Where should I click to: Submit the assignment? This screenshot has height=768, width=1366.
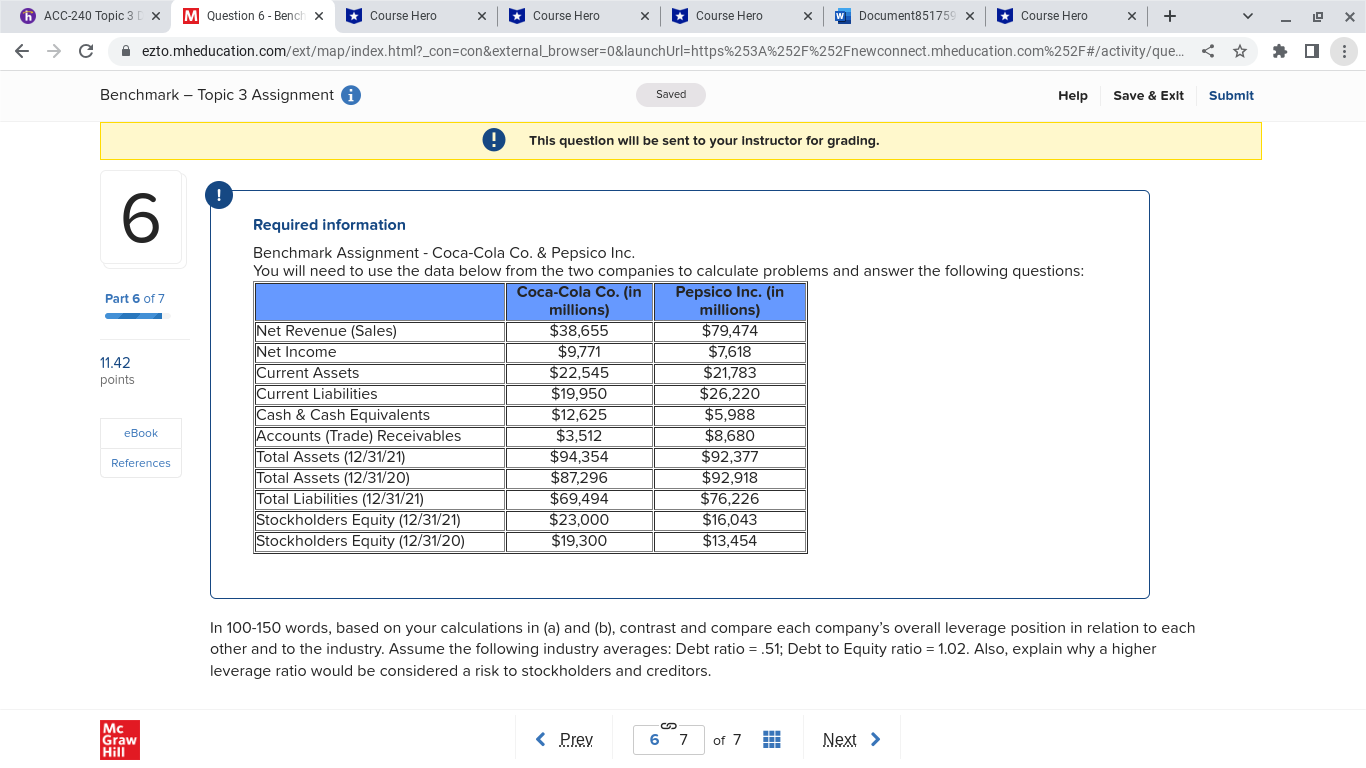pos(1231,96)
